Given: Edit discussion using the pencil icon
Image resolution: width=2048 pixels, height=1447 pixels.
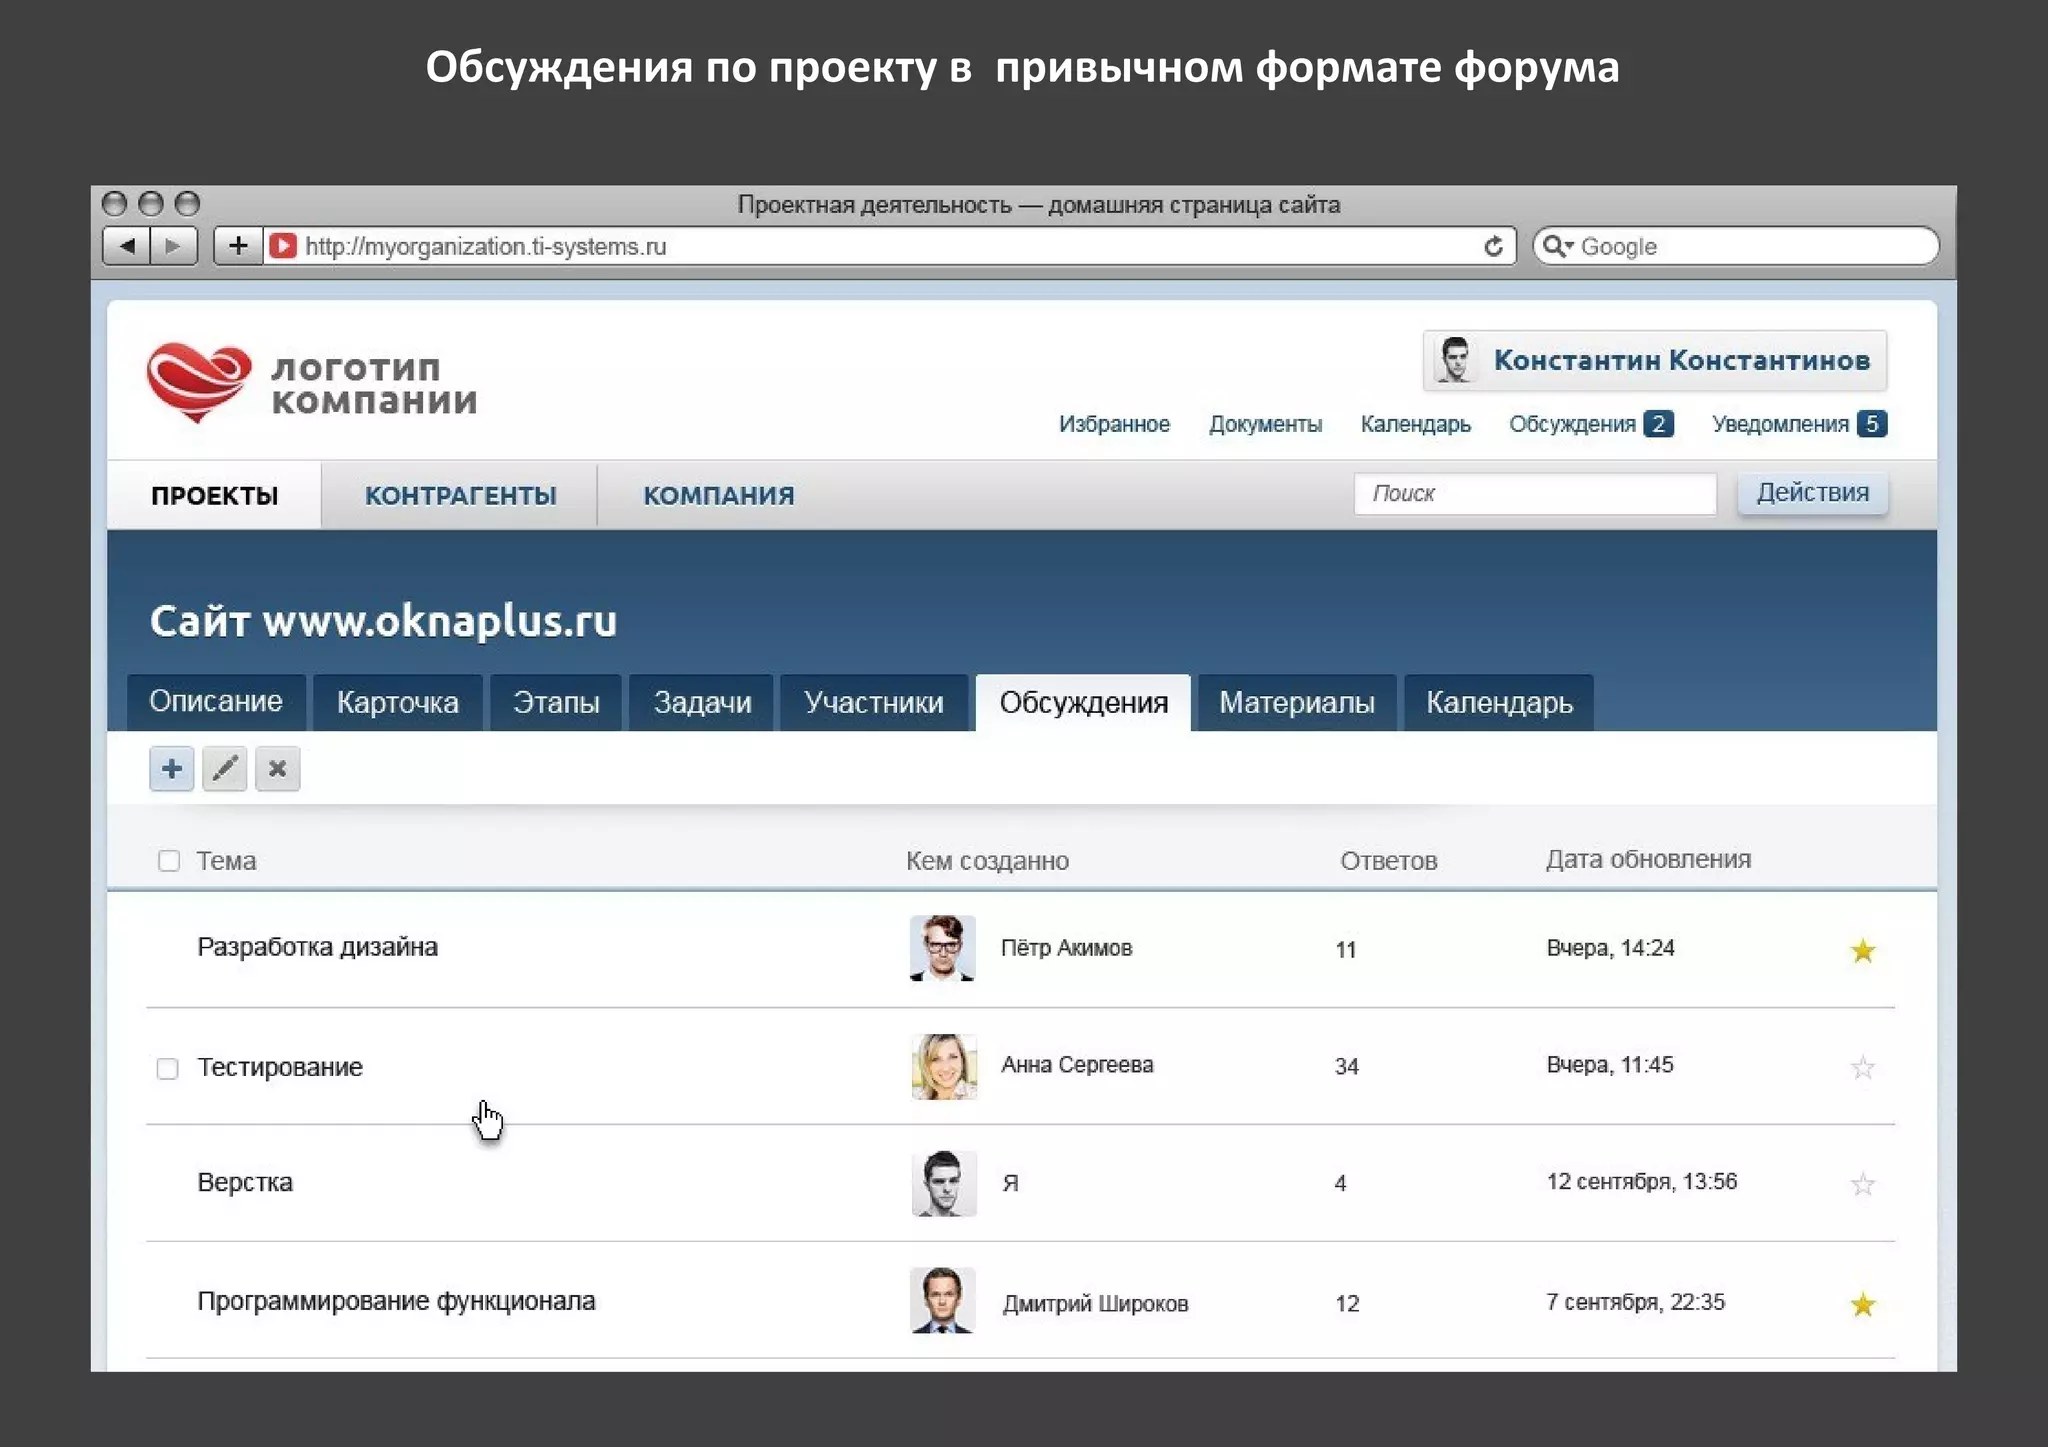Looking at the screenshot, I should click(x=225, y=769).
